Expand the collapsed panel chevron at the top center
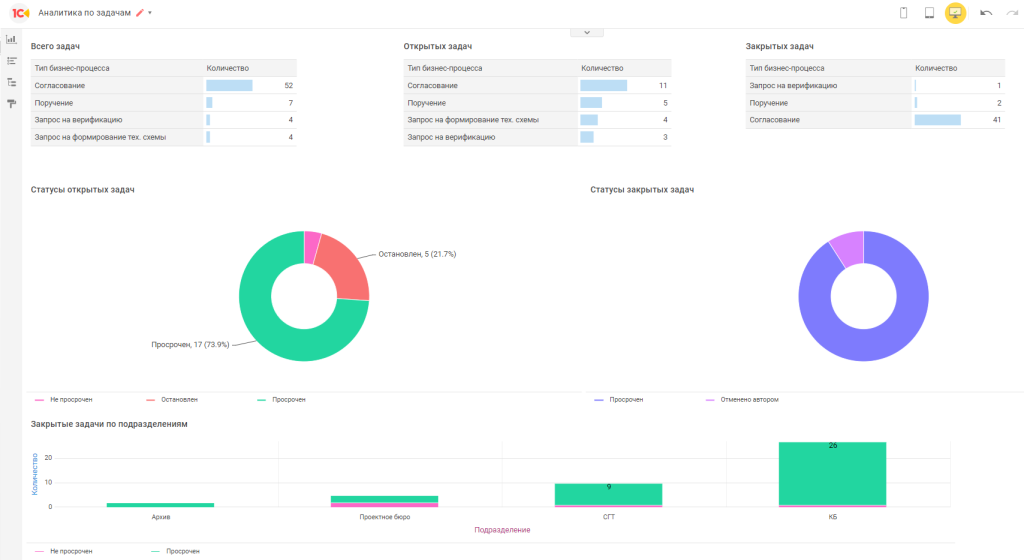Viewport: 1024px width, 560px height. (587, 33)
